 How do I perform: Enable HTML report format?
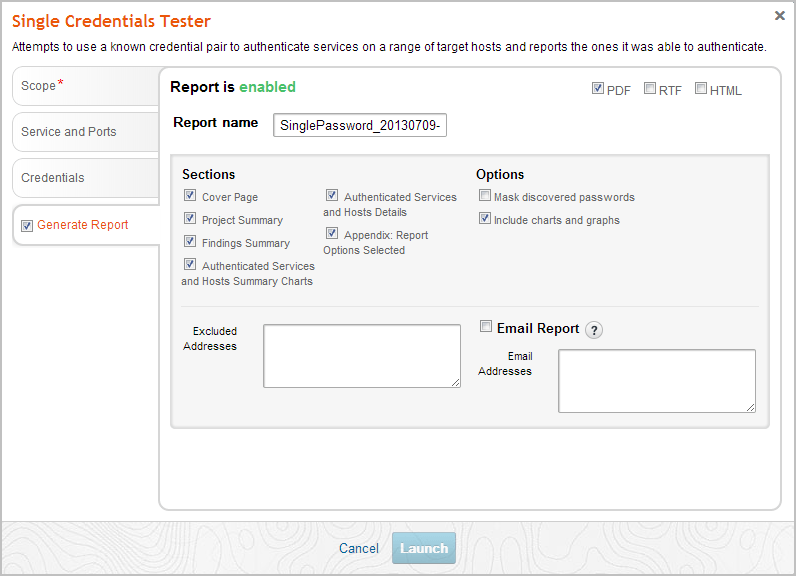pyautogui.click(x=701, y=89)
